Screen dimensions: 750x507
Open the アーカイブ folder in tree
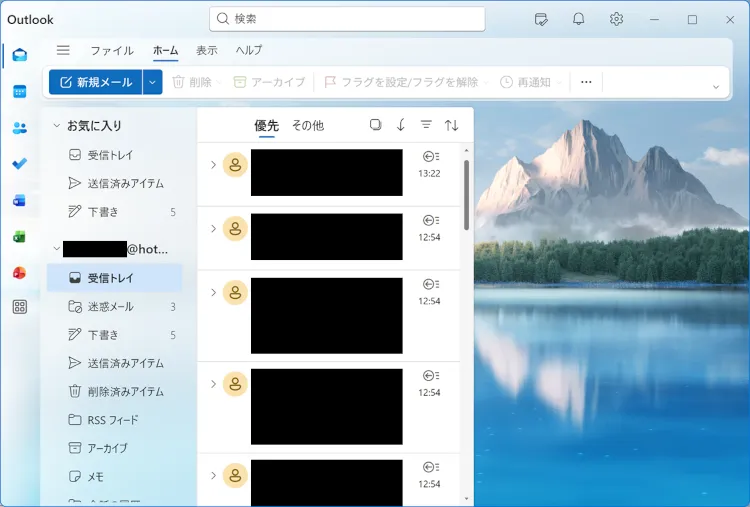tap(115, 448)
